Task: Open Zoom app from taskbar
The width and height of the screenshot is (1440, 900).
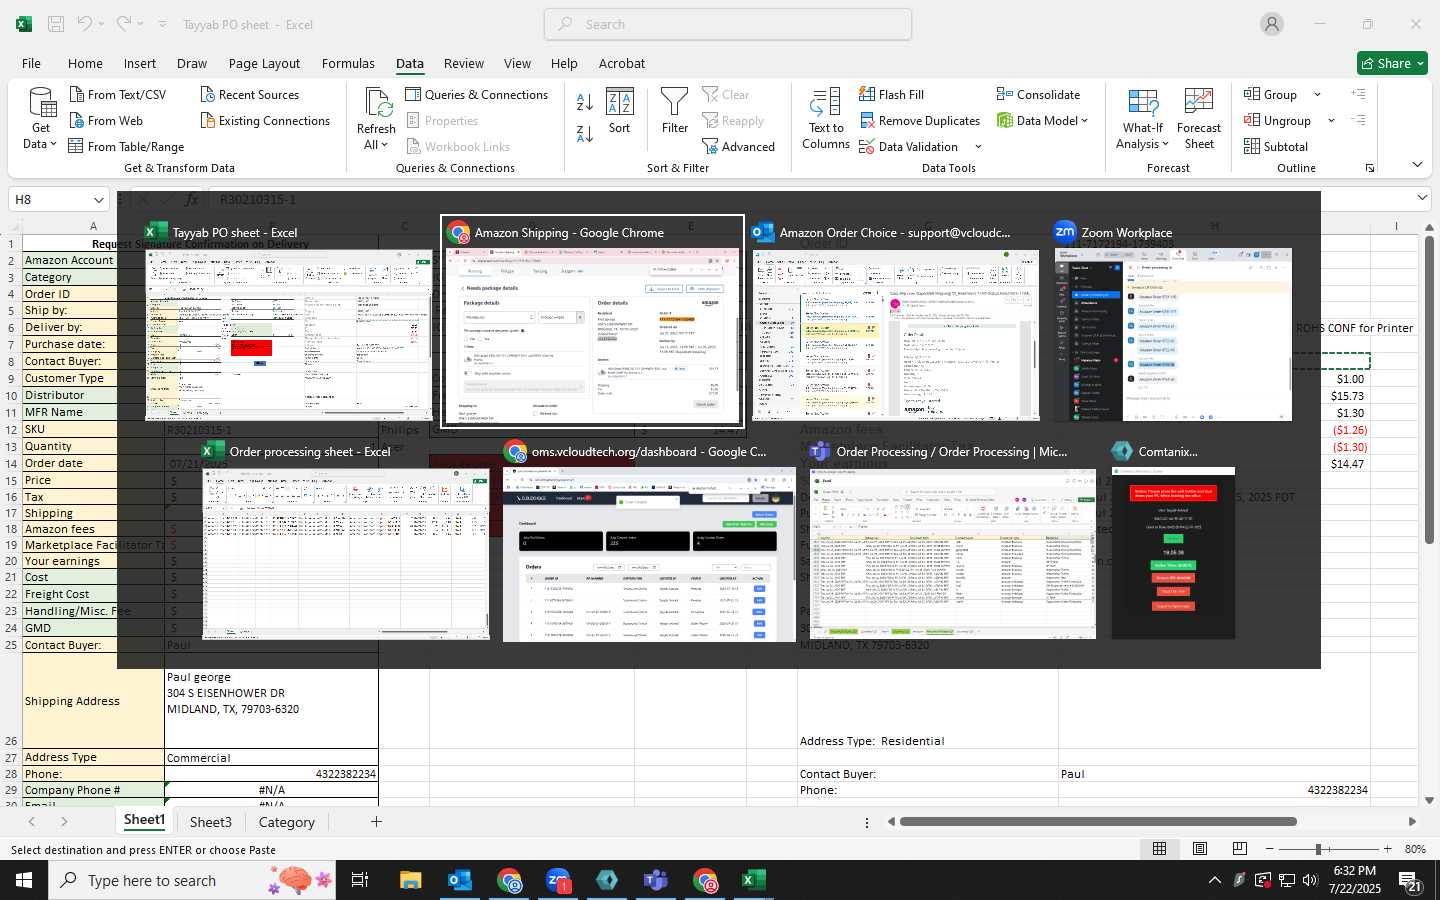Action: [x=558, y=880]
